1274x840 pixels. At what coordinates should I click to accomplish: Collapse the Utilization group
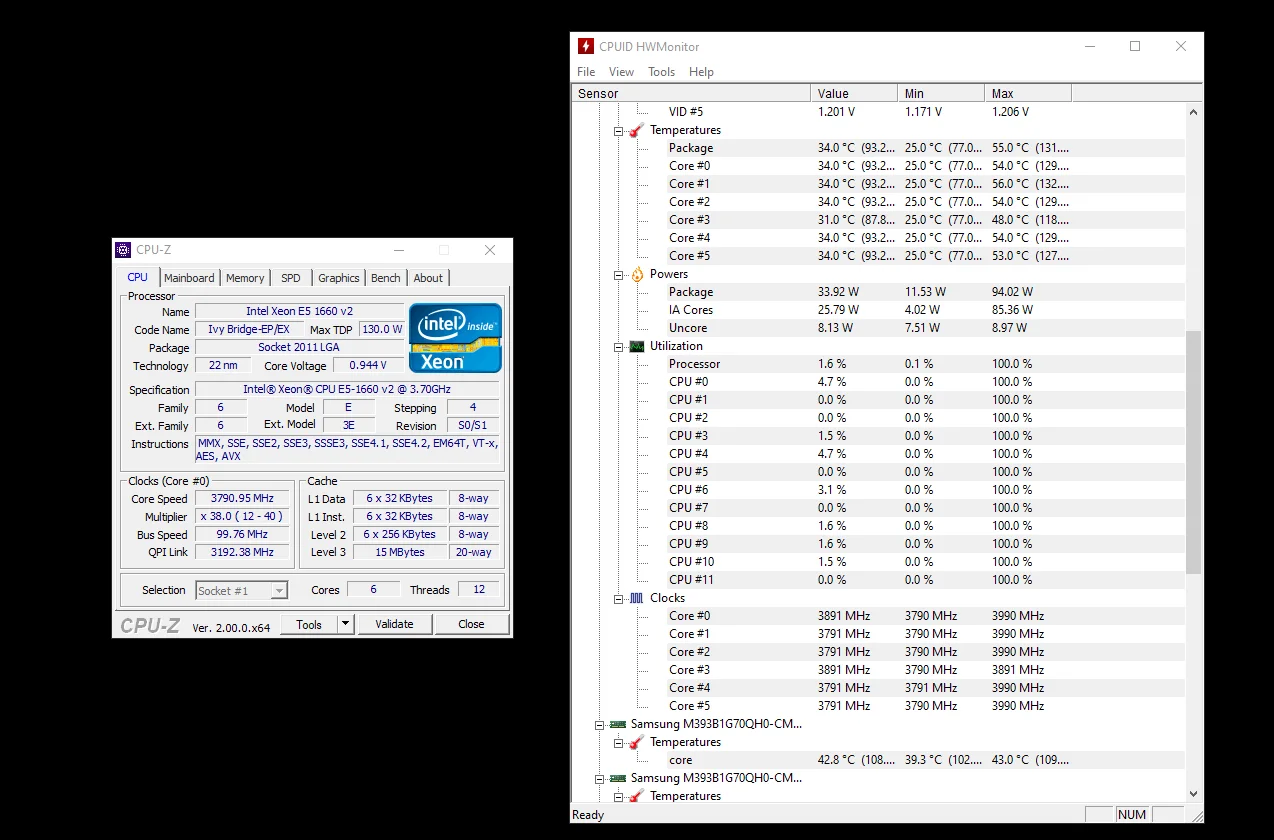[618, 347]
